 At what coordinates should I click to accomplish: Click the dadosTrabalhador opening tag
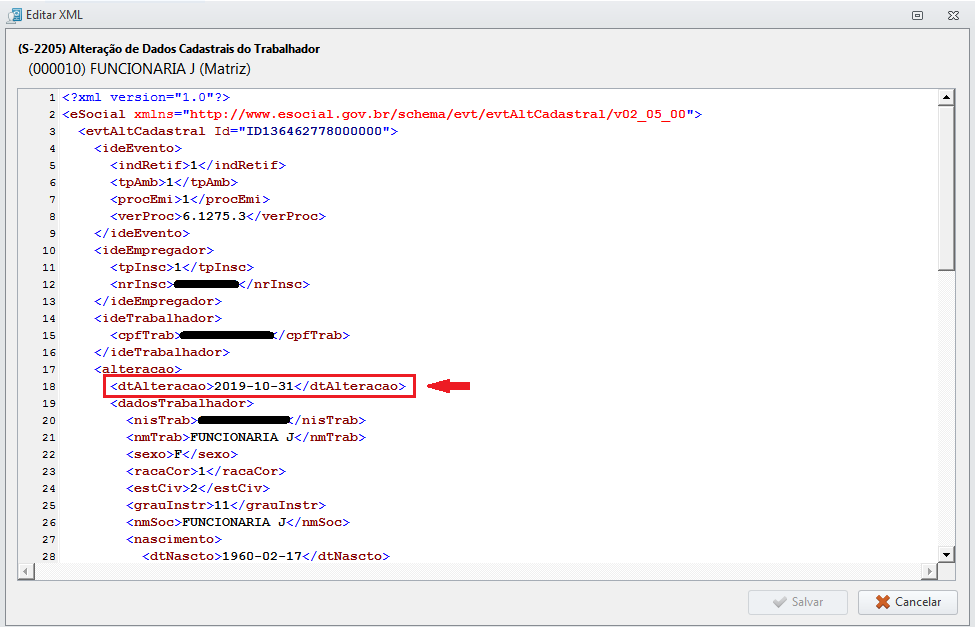tap(182, 403)
